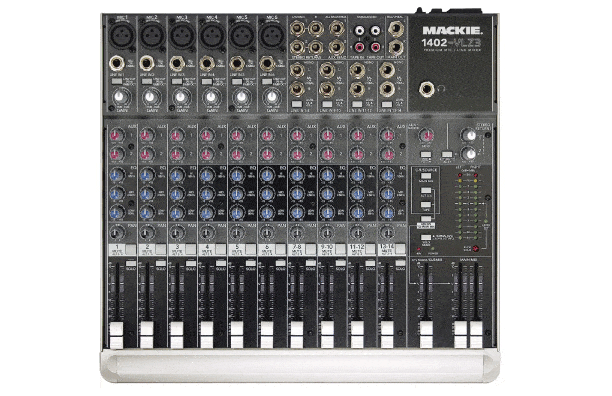612x396 pixels.
Task: Click the channel 6 fader cap
Action: click(x=267, y=335)
